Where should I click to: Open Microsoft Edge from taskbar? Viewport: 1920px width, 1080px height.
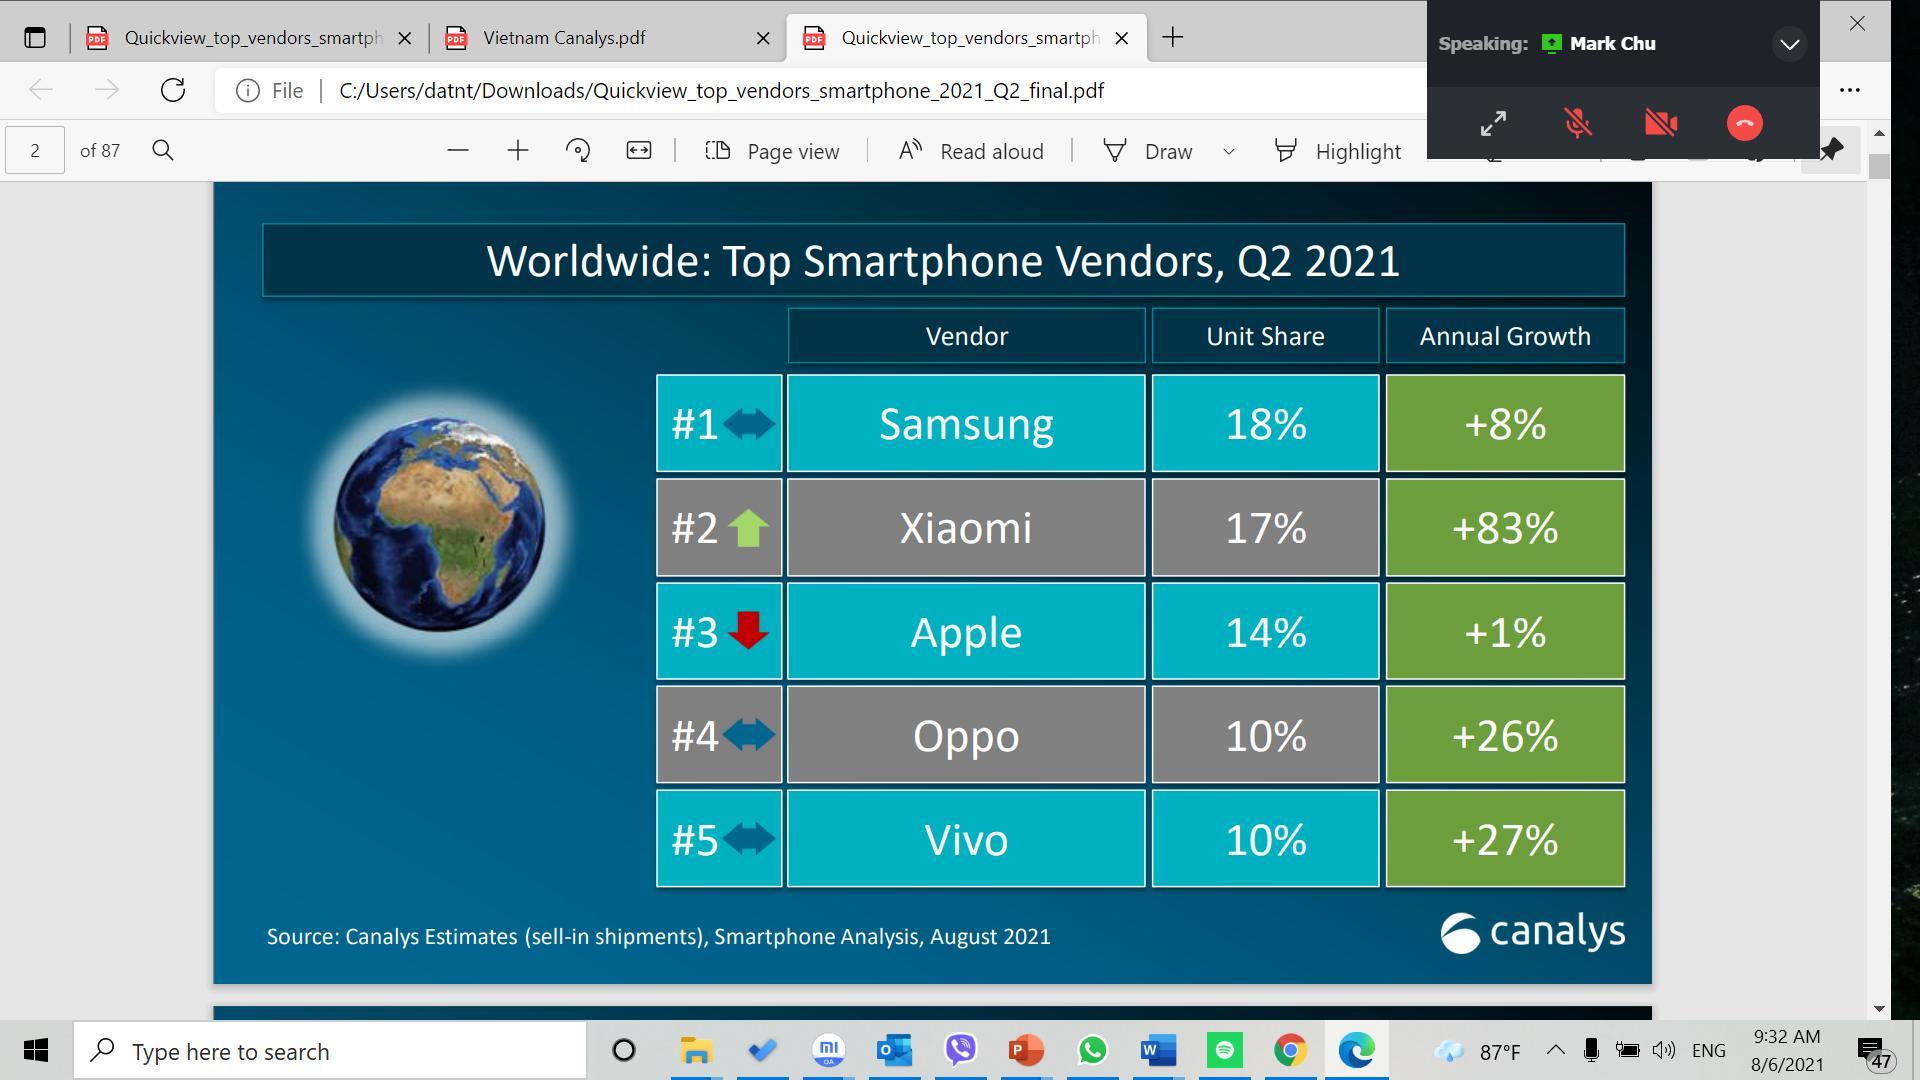[1356, 1051]
